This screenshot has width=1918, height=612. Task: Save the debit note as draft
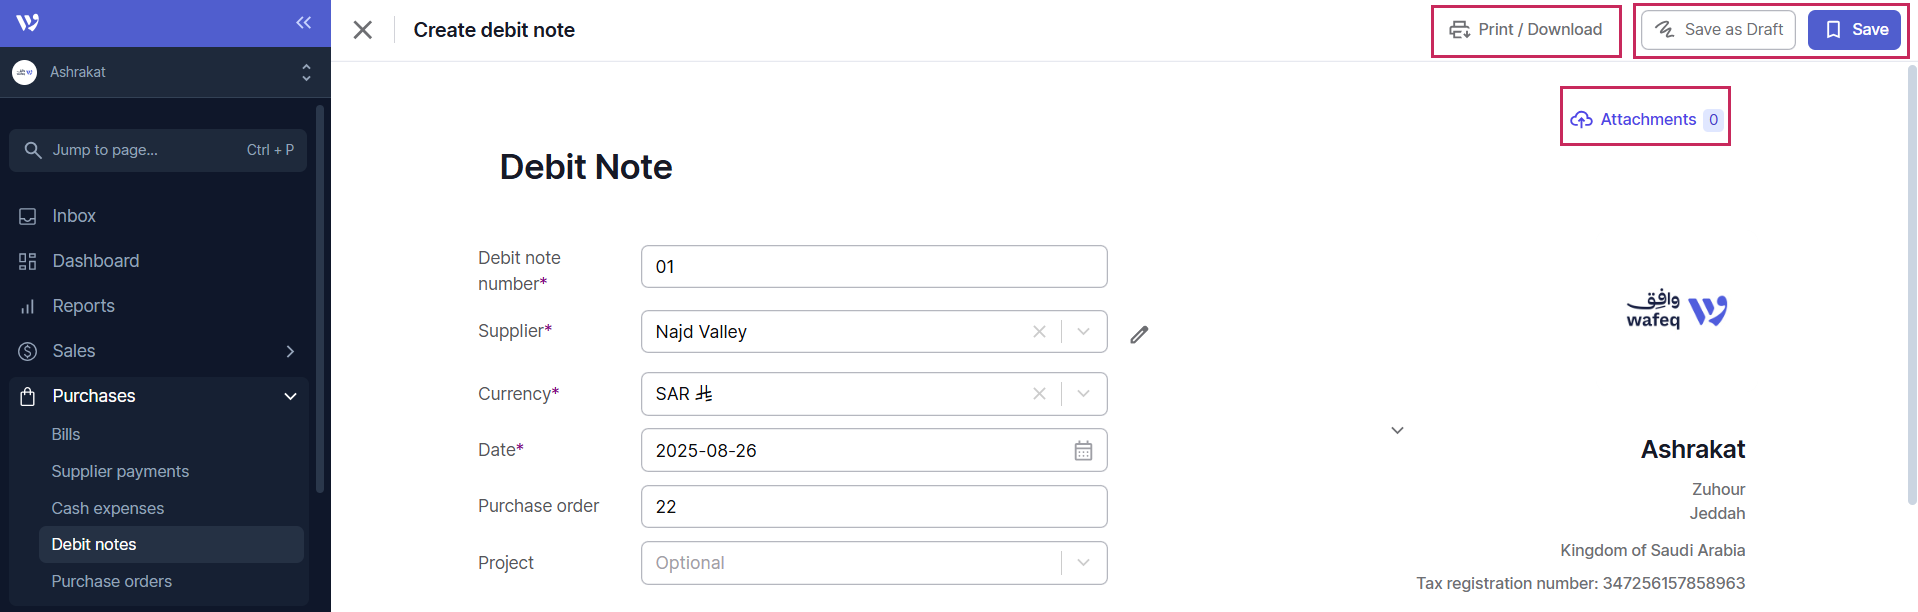[x=1718, y=30]
